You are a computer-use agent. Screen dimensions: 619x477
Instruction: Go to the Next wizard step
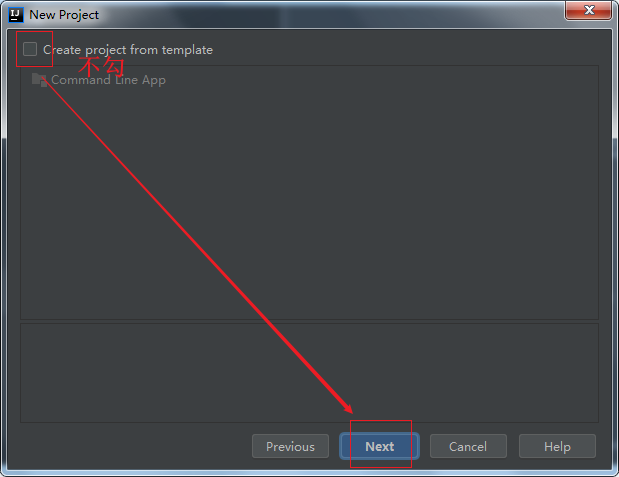coord(379,446)
